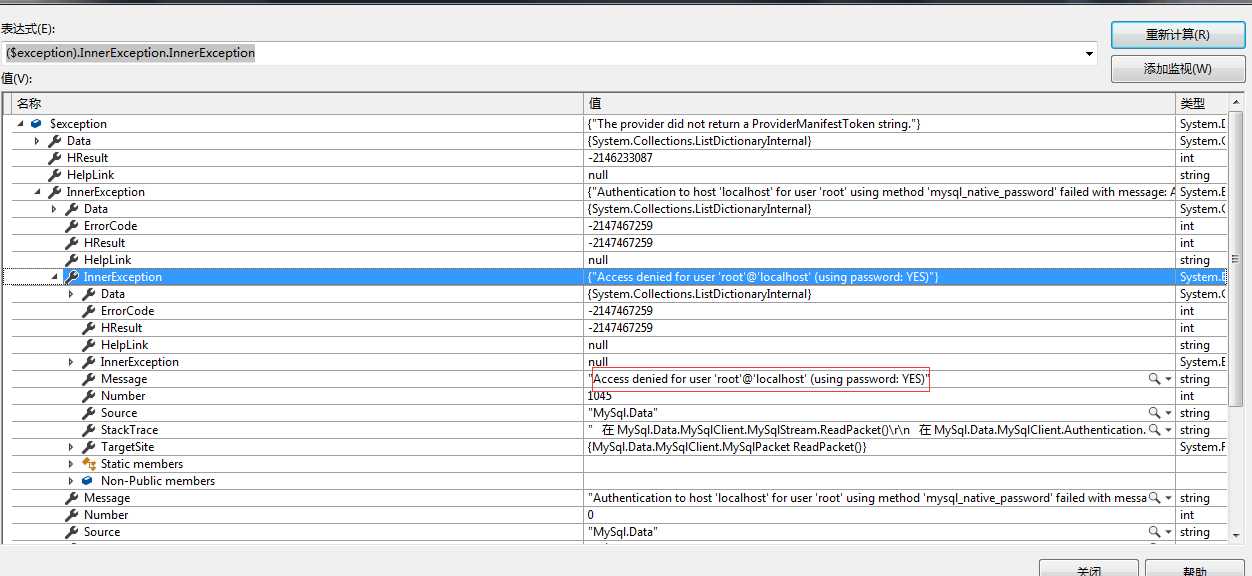Image resolution: width=1252 pixels, height=576 pixels.
Task: Click the value 1045
Action: pyautogui.click(x=600, y=396)
